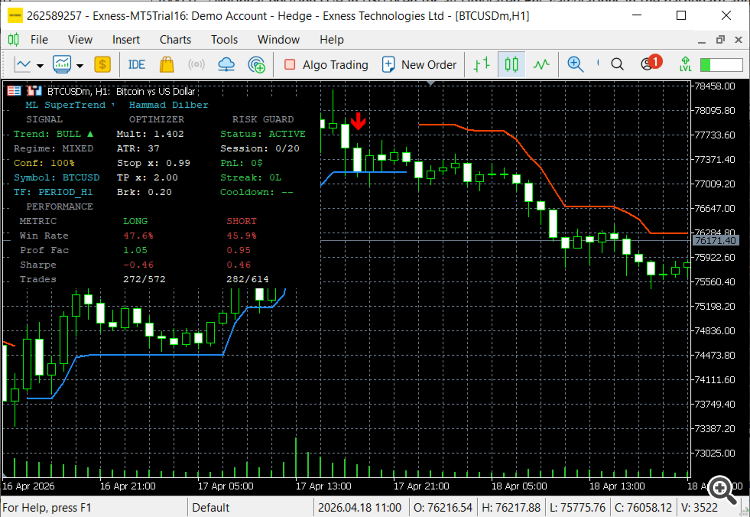This screenshot has height=517, width=750.
Task: Click the 'Regime: MIXED' text
Action: pos(54,148)
